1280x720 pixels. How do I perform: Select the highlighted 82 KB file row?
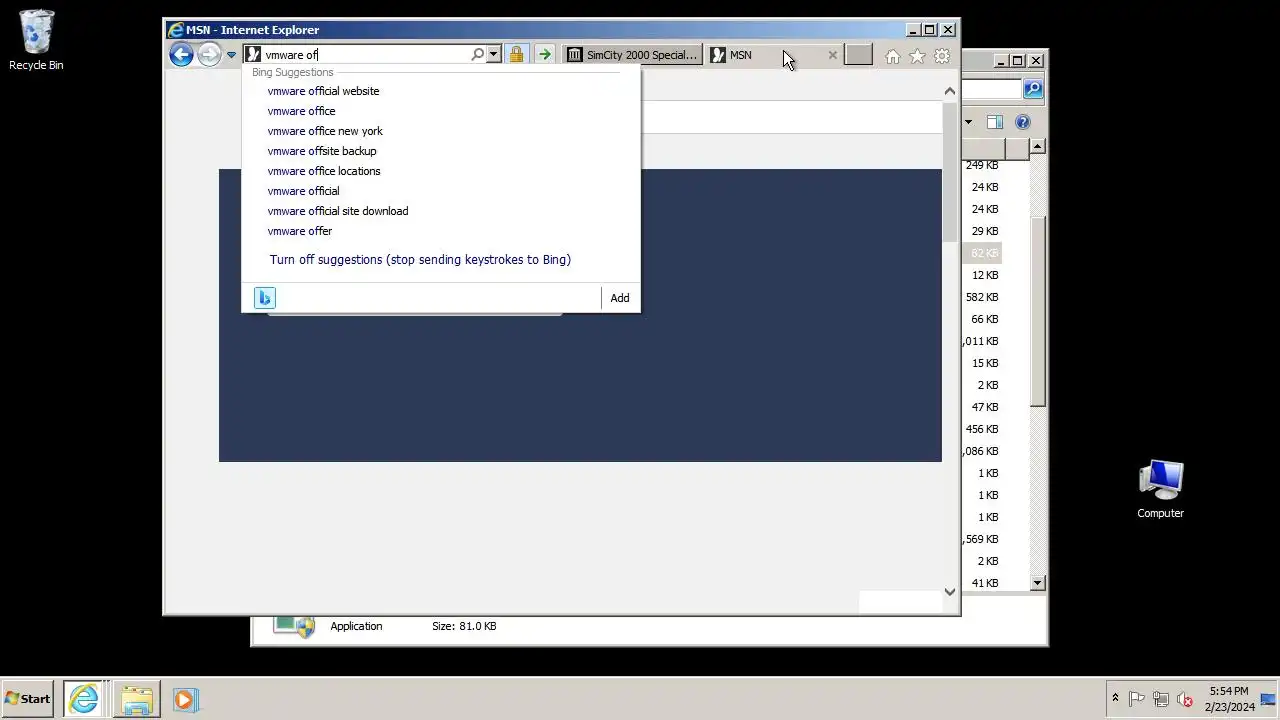click(981, 253)
